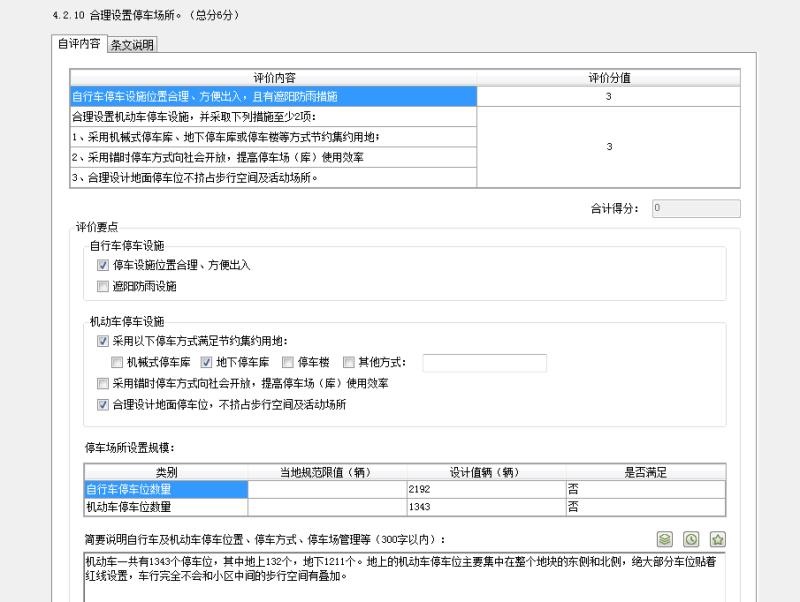Click the green layers stack icon
The image size is (800, 602).
[664, 539]
